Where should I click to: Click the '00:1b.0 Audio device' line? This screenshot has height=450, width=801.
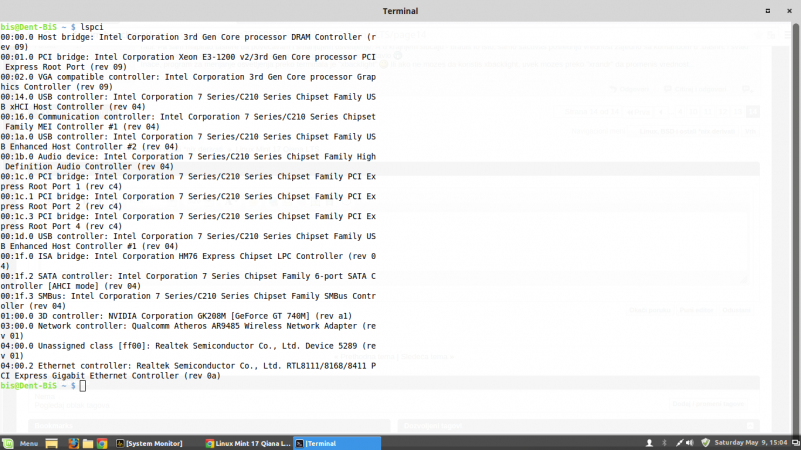pyautogui.click(x=188, y=161)
